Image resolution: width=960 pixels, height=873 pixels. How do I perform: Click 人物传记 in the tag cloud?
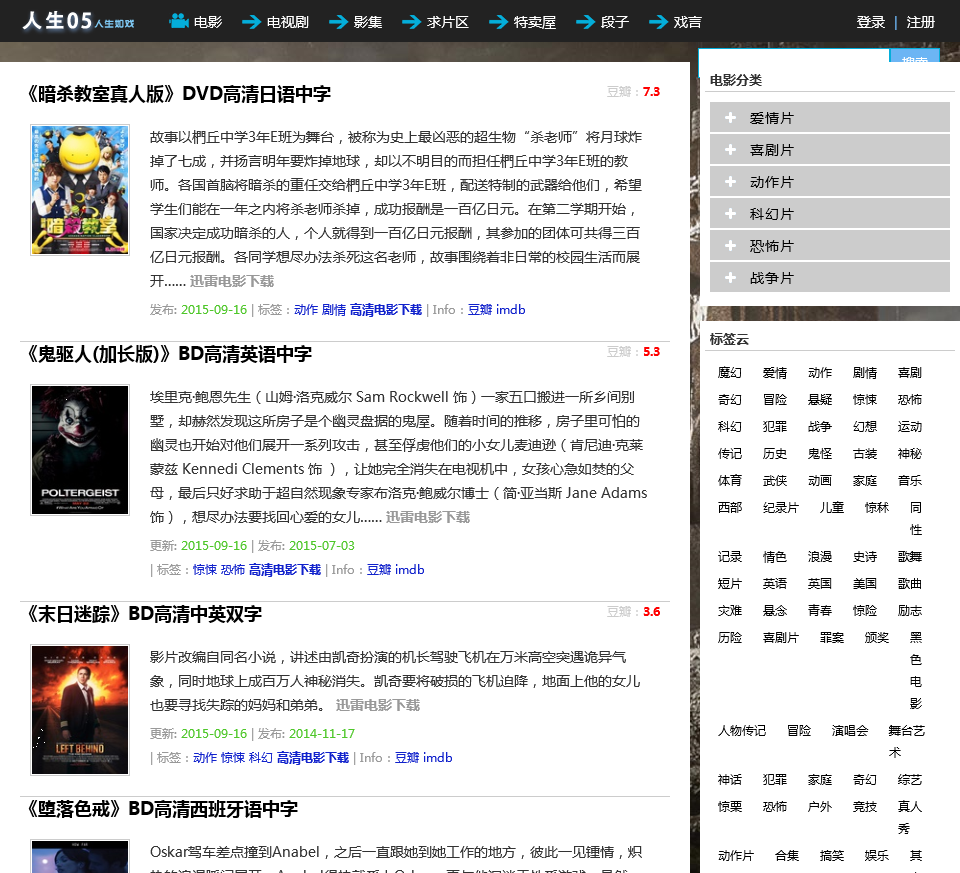pos(741,730)
